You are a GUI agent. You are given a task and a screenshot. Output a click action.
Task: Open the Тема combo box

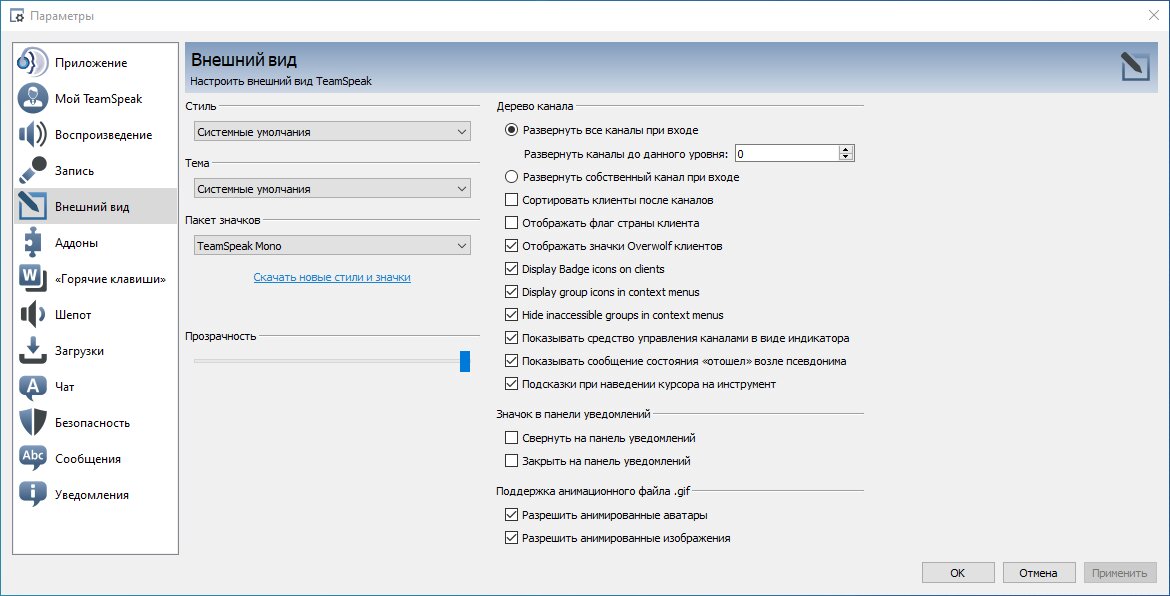point(331,189)
